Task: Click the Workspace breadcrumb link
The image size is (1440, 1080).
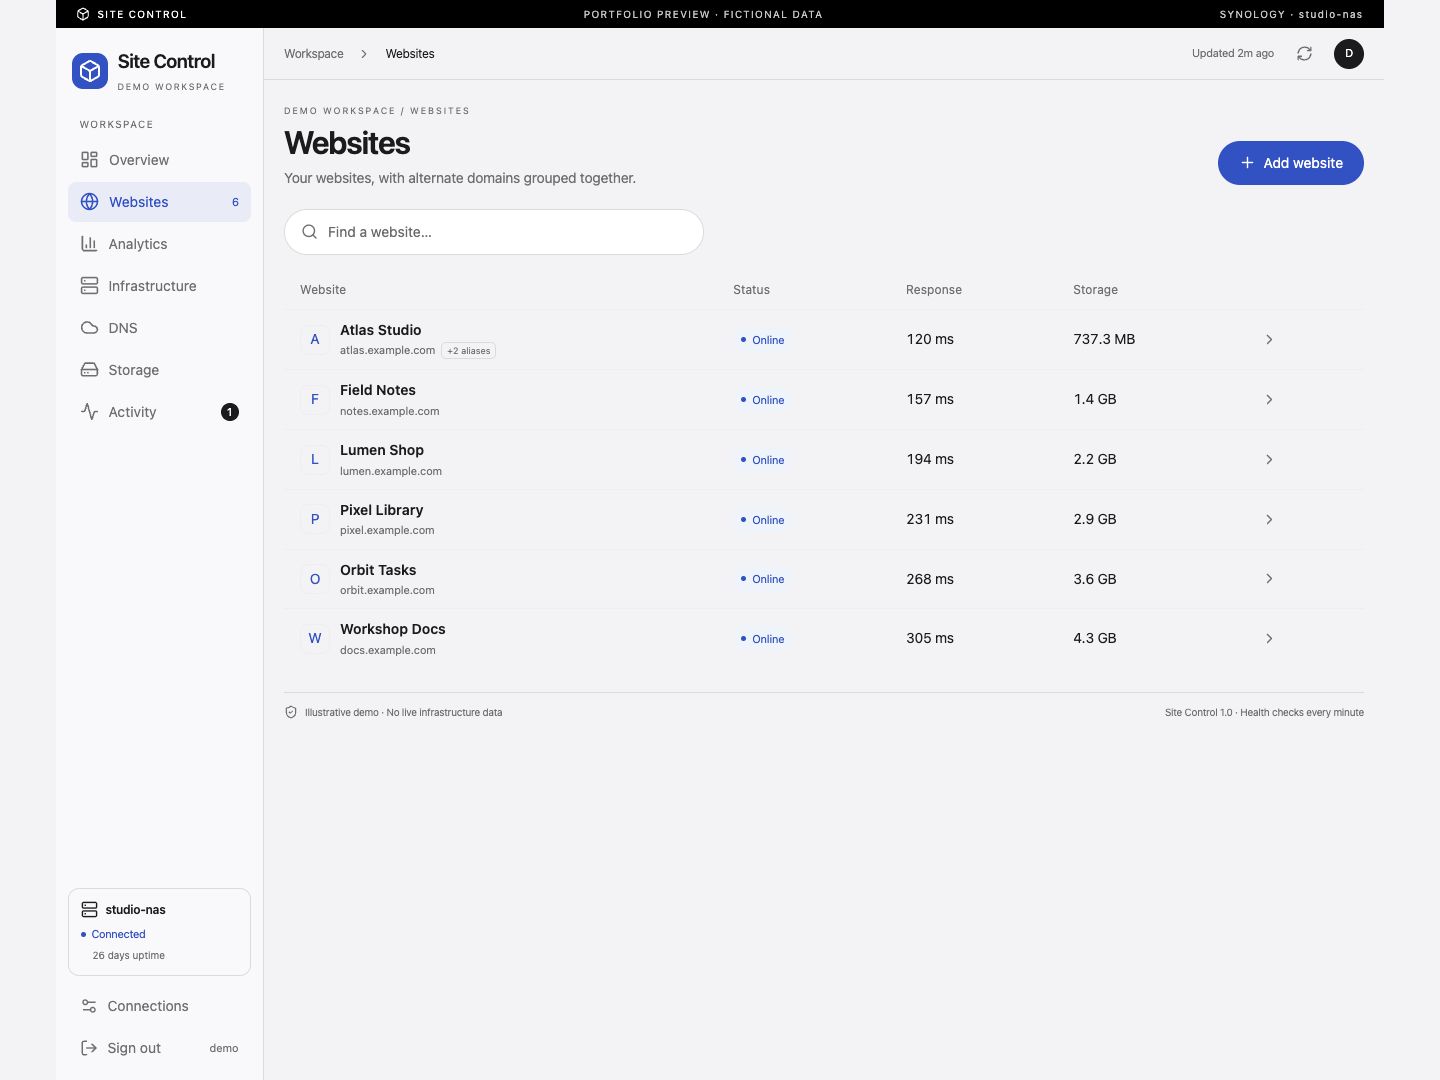Action: pyautogui.click(x=314, y=54)
